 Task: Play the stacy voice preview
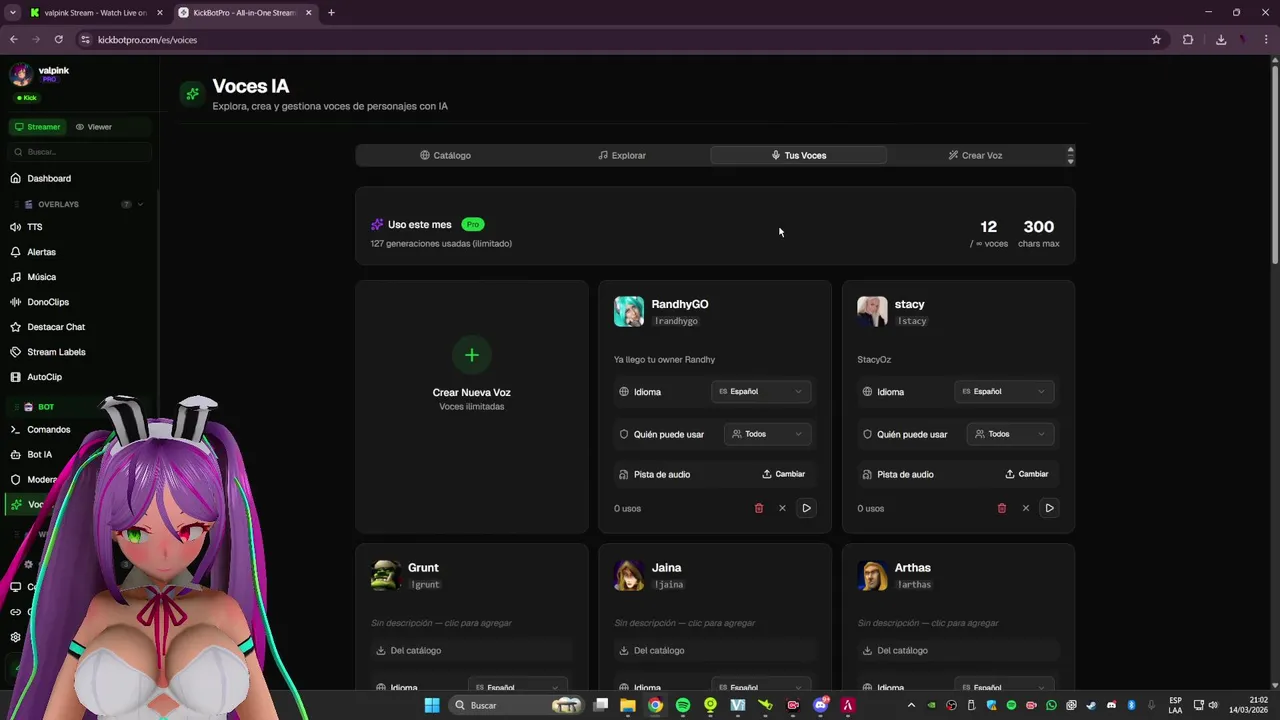[1049, 508]
